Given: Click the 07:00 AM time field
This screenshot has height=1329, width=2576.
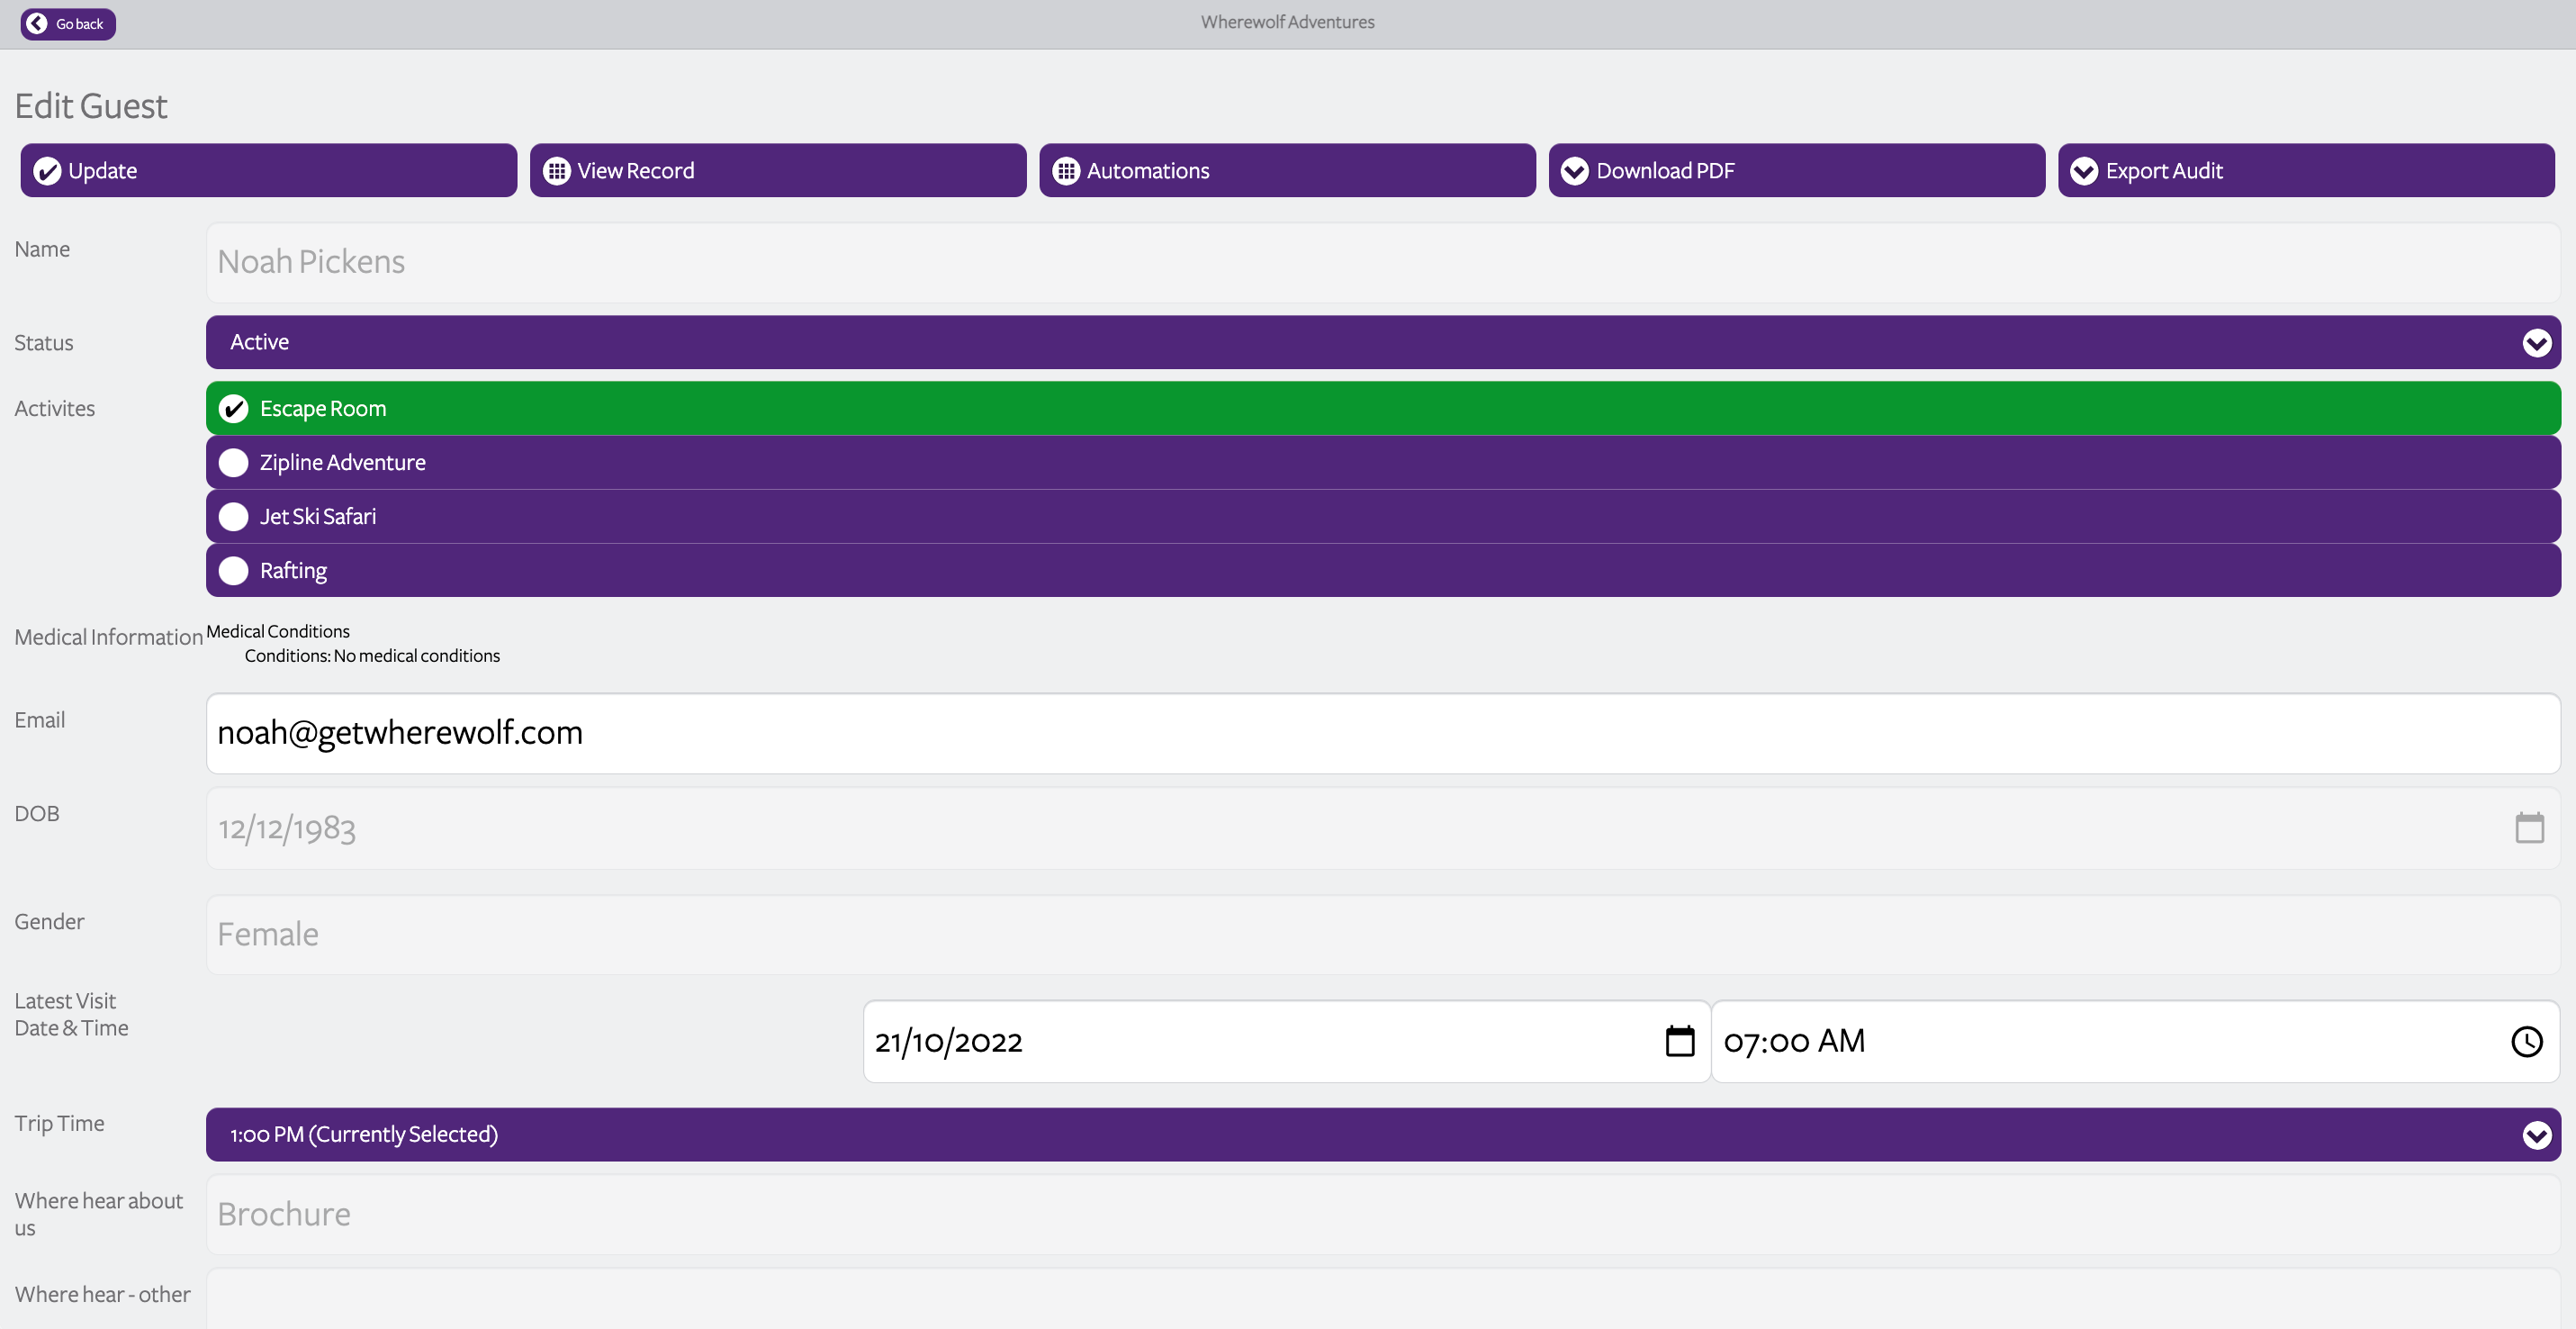Looking at the screenshot, I should coord(2135,1041).
